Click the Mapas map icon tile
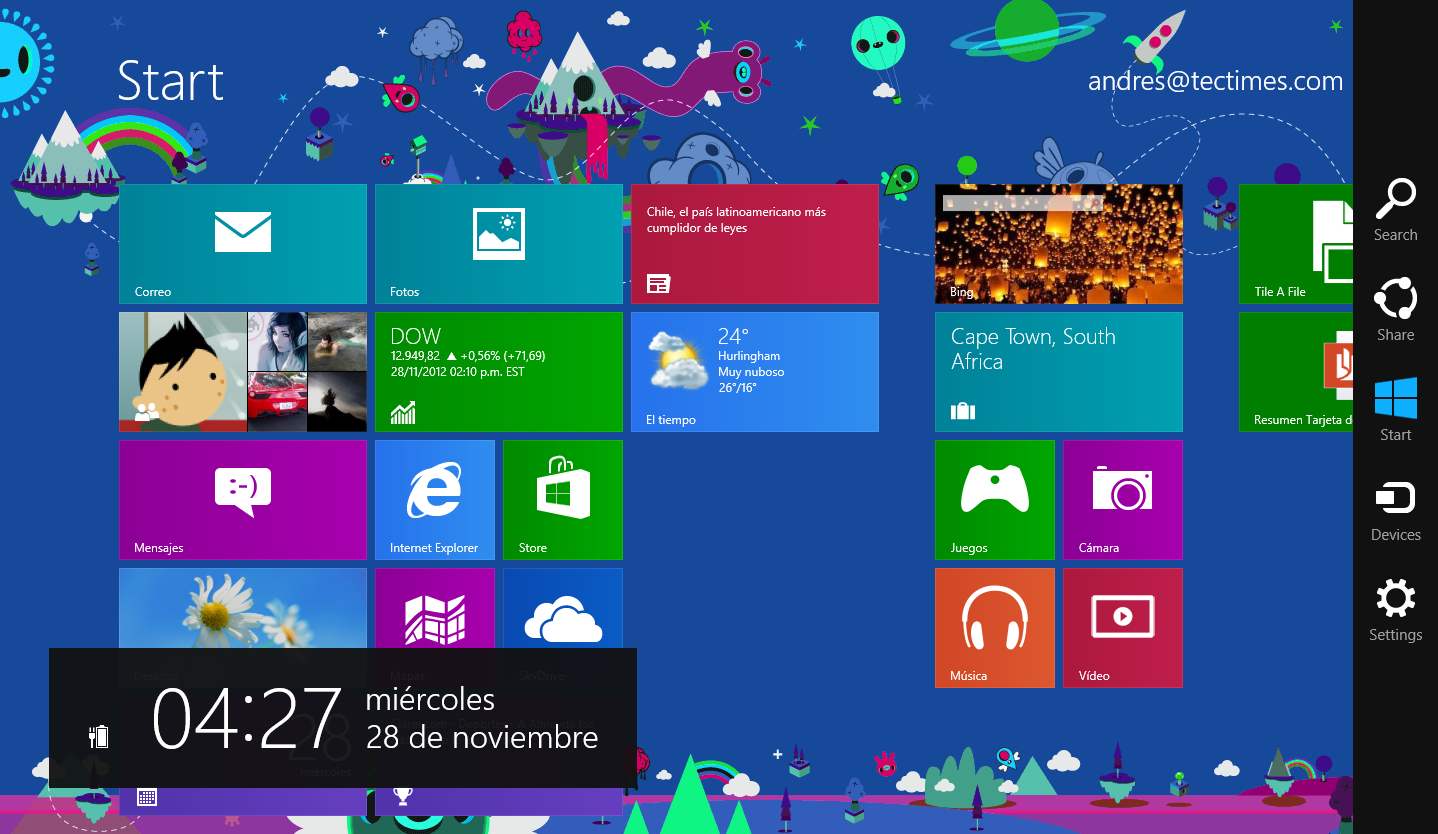Viewport: 1438px width, 834px height. tap(435, 608)
